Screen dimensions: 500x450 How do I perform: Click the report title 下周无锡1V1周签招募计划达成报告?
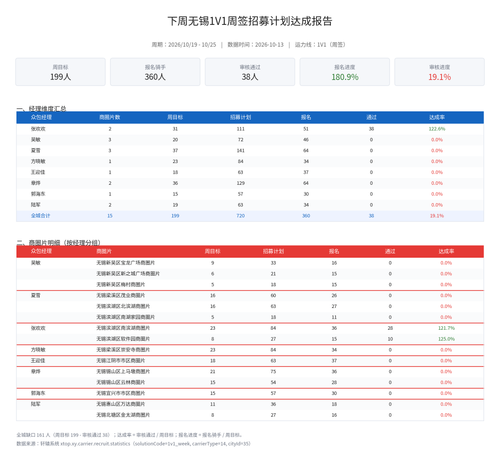point(250,21)
